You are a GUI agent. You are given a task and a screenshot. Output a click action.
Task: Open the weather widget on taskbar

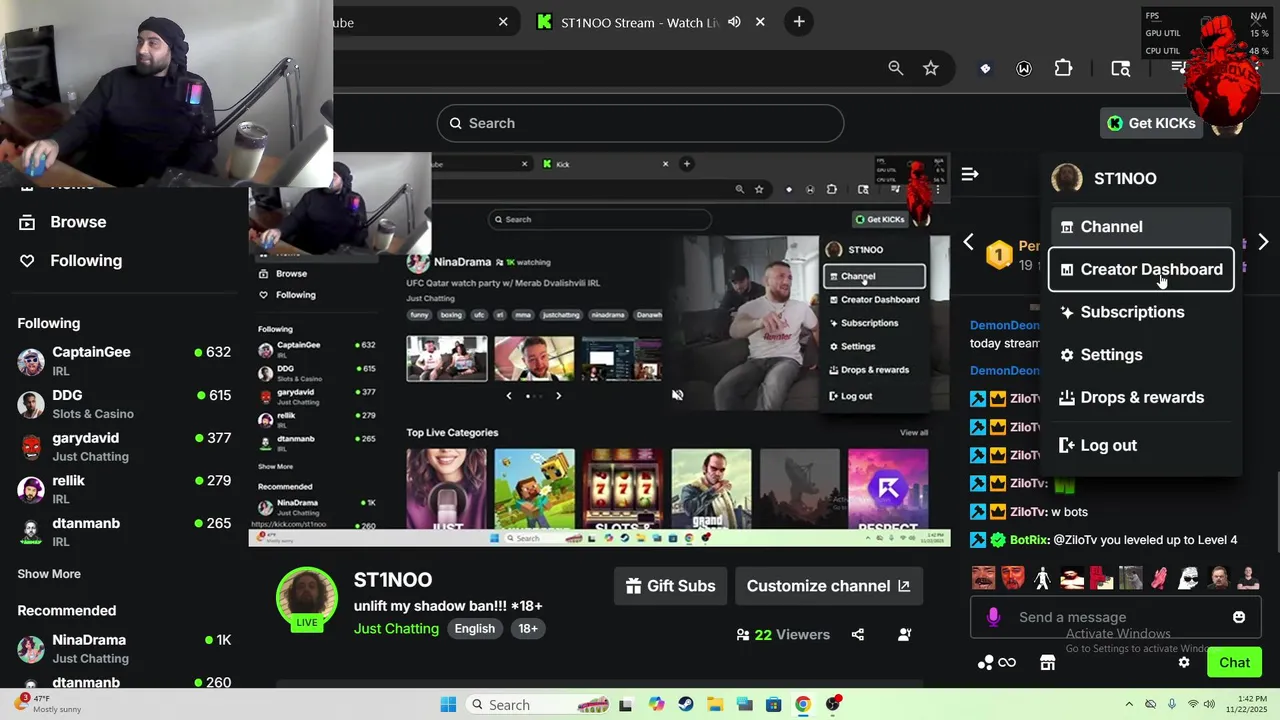46,704
